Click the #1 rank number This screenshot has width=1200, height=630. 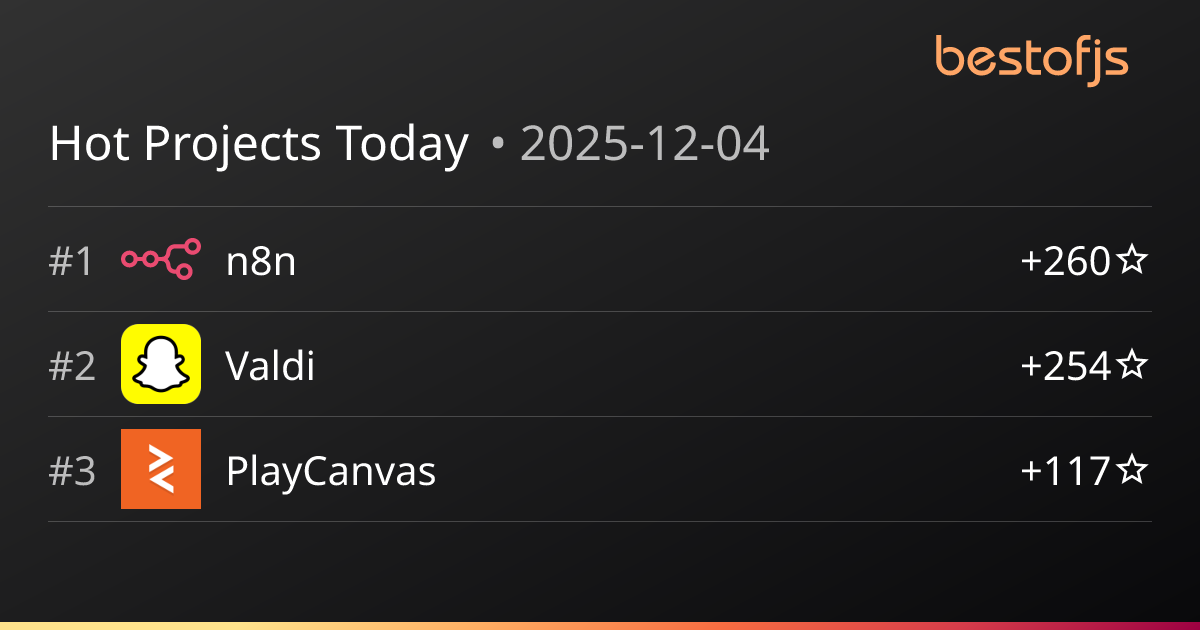[71, 262]
